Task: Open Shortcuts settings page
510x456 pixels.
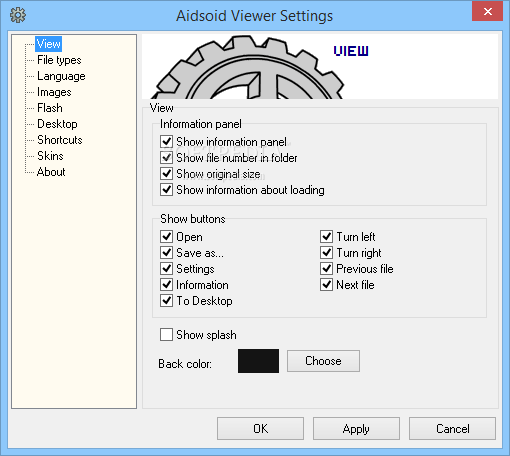Action: pyautogui.click(x=60, y=140)
